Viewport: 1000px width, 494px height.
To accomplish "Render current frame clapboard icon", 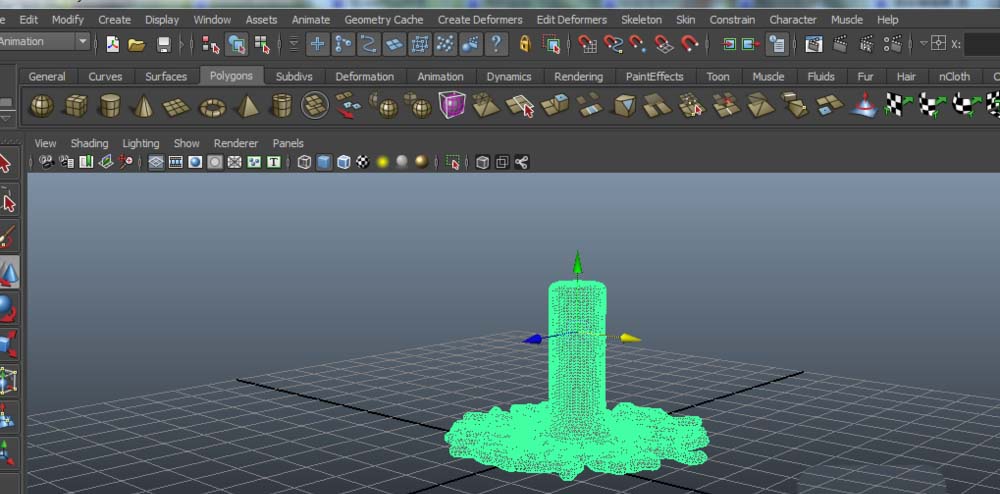I will point(840,44).
